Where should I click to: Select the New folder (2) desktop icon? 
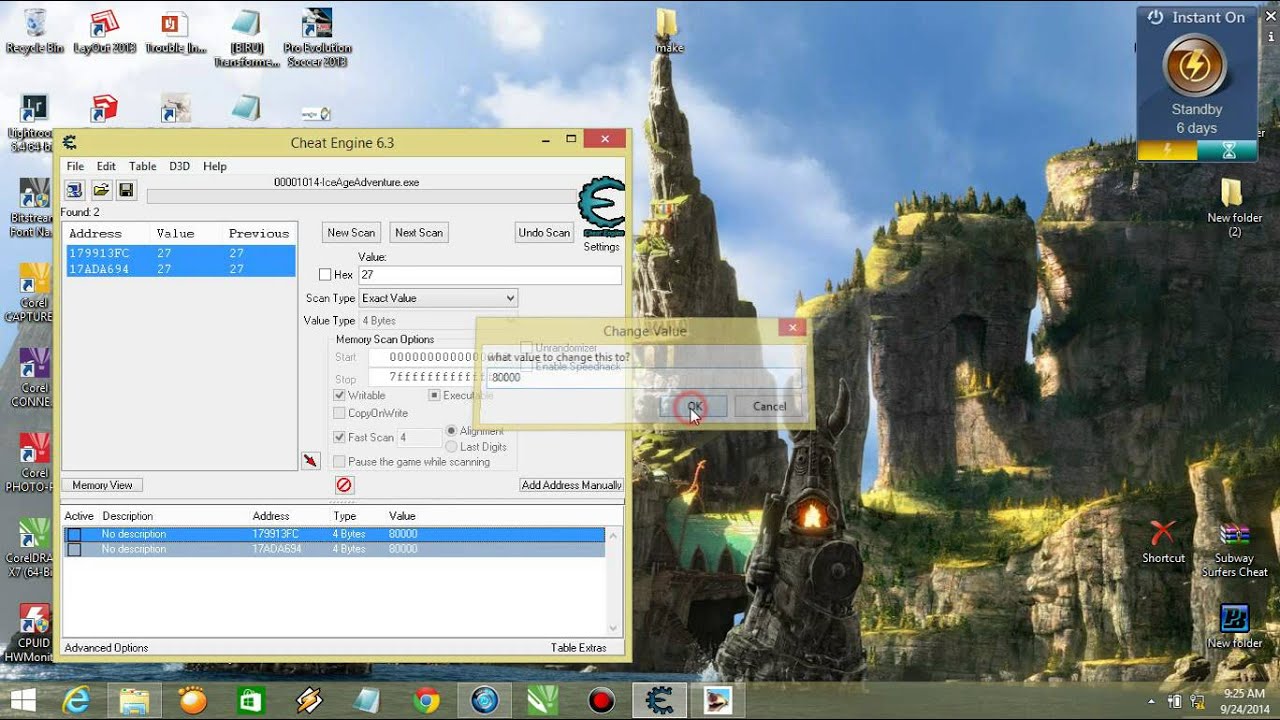tap(1234, 208)
